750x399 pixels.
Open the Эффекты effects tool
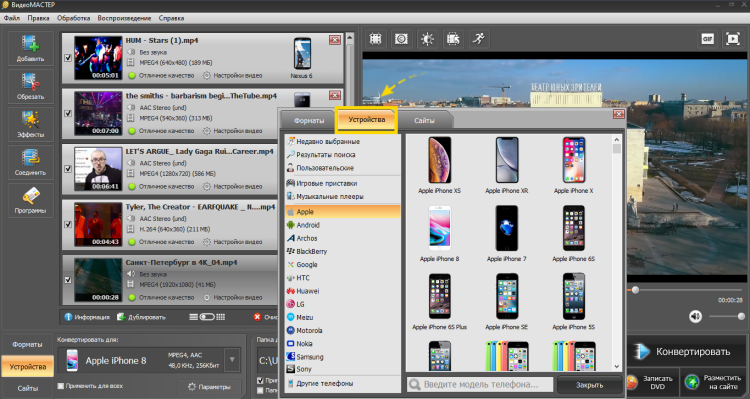point(30,124)
